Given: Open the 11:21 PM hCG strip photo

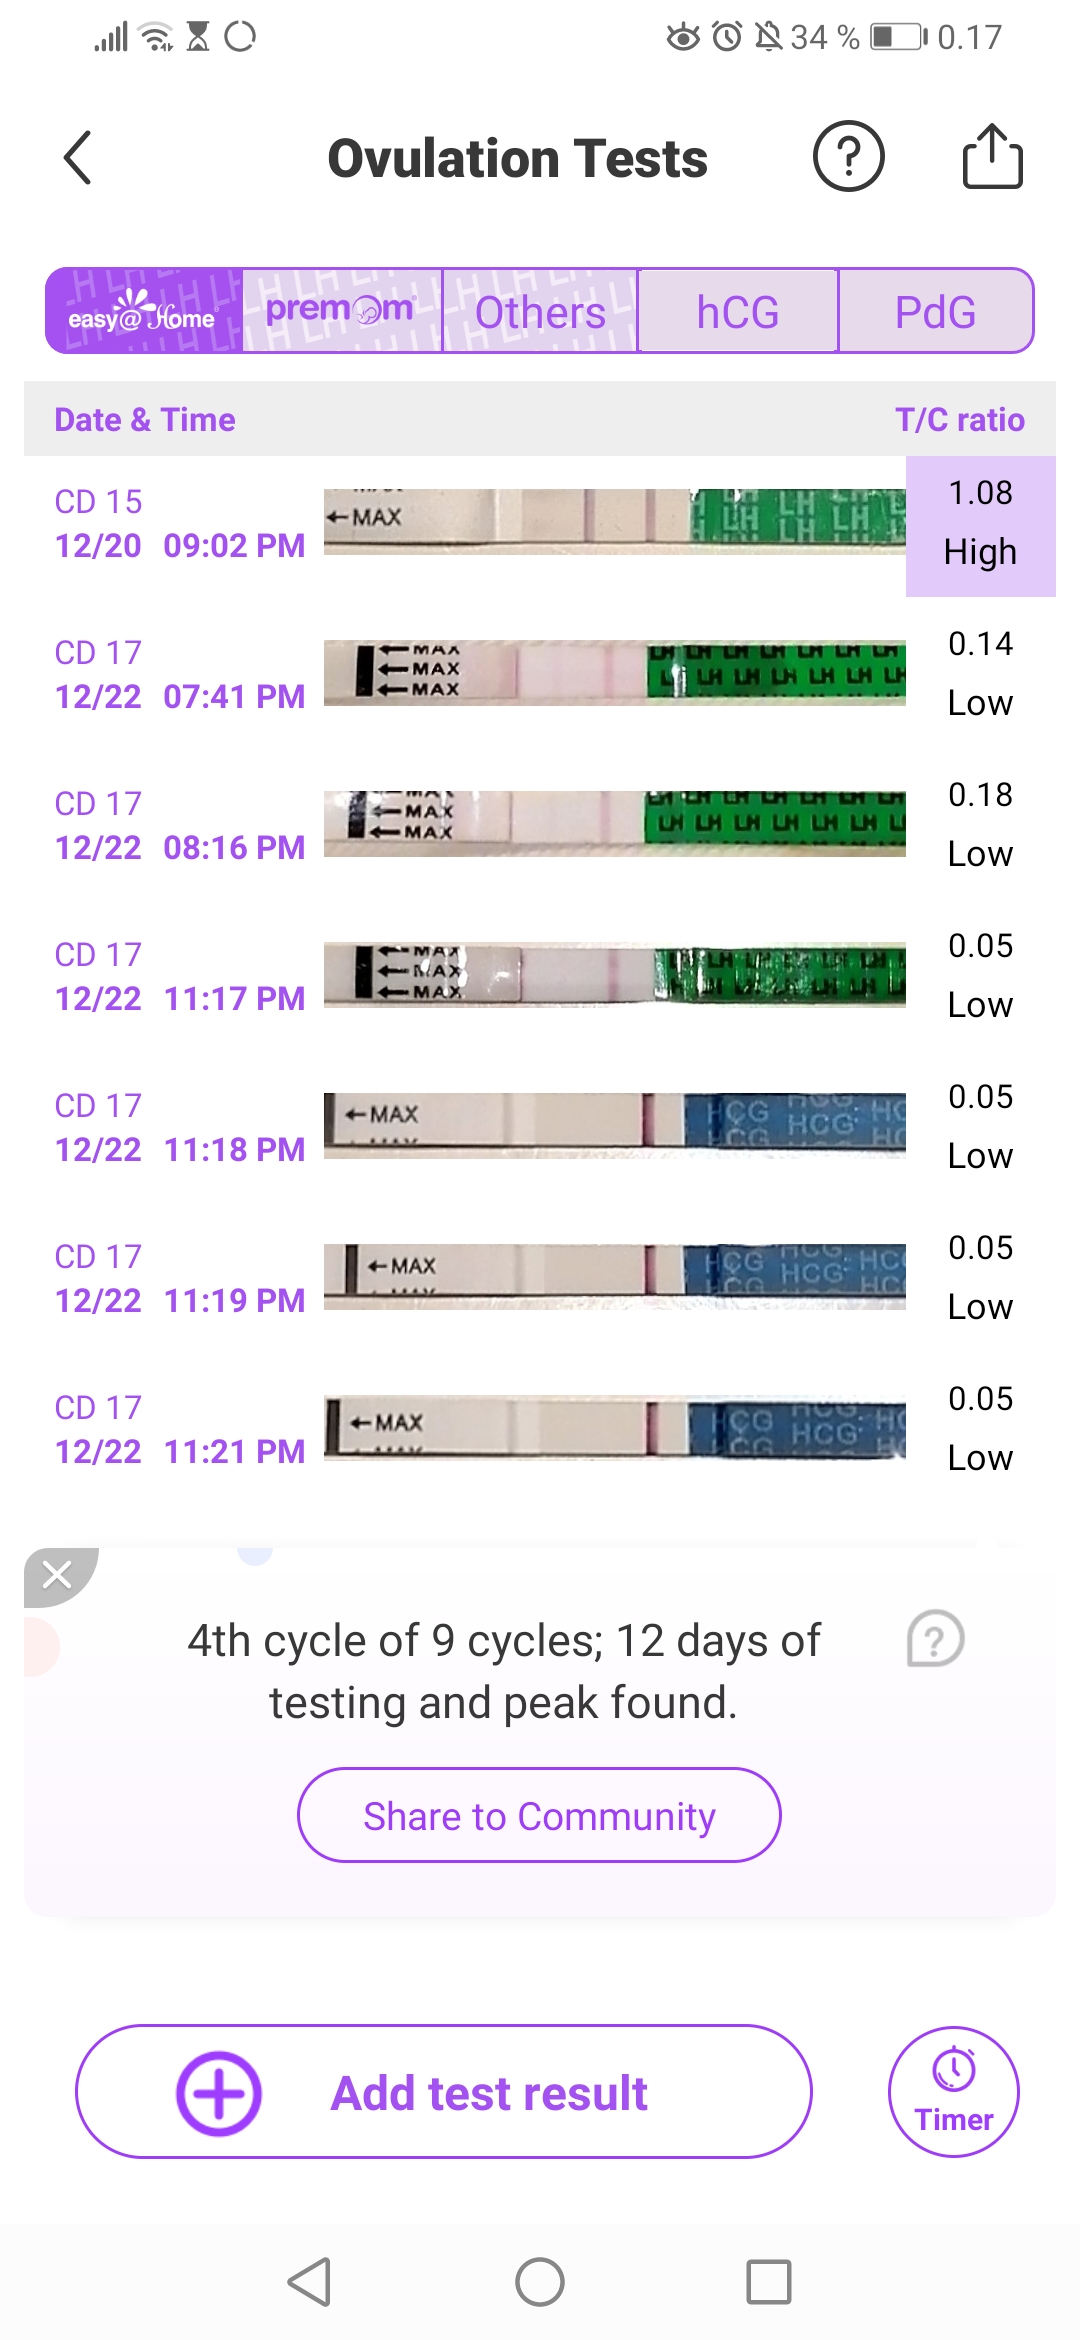Looking at the screenshot, I should pyautogui.click(x=614, y=1427).
